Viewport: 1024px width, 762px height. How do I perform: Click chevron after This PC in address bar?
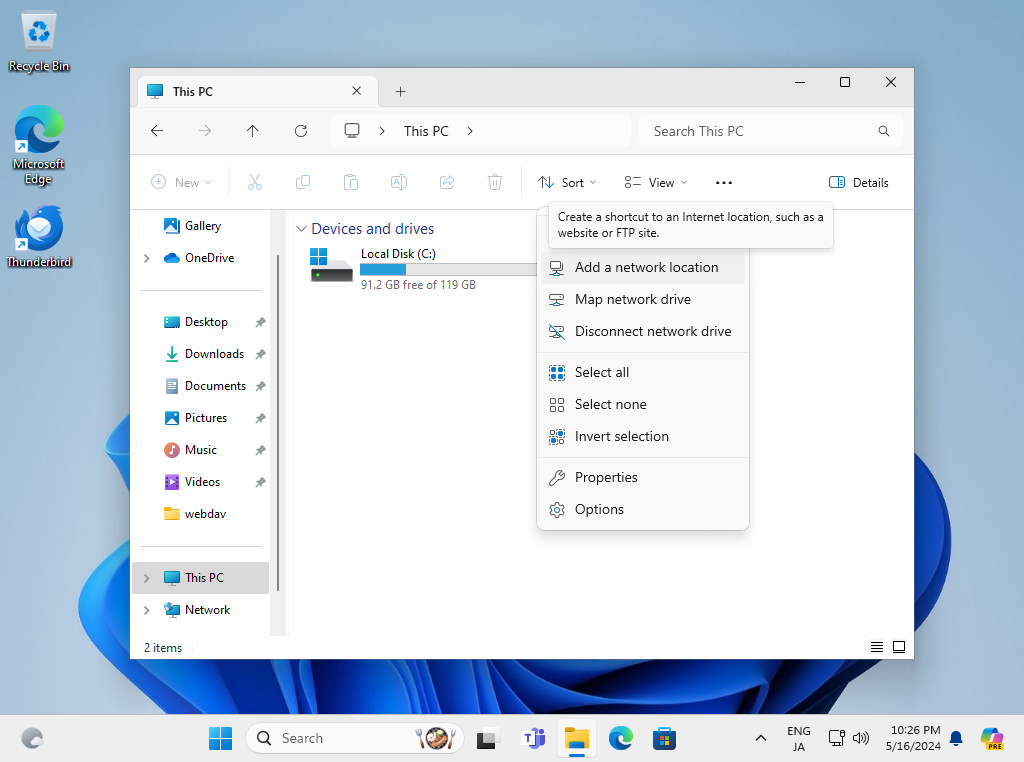click(470, 131)
